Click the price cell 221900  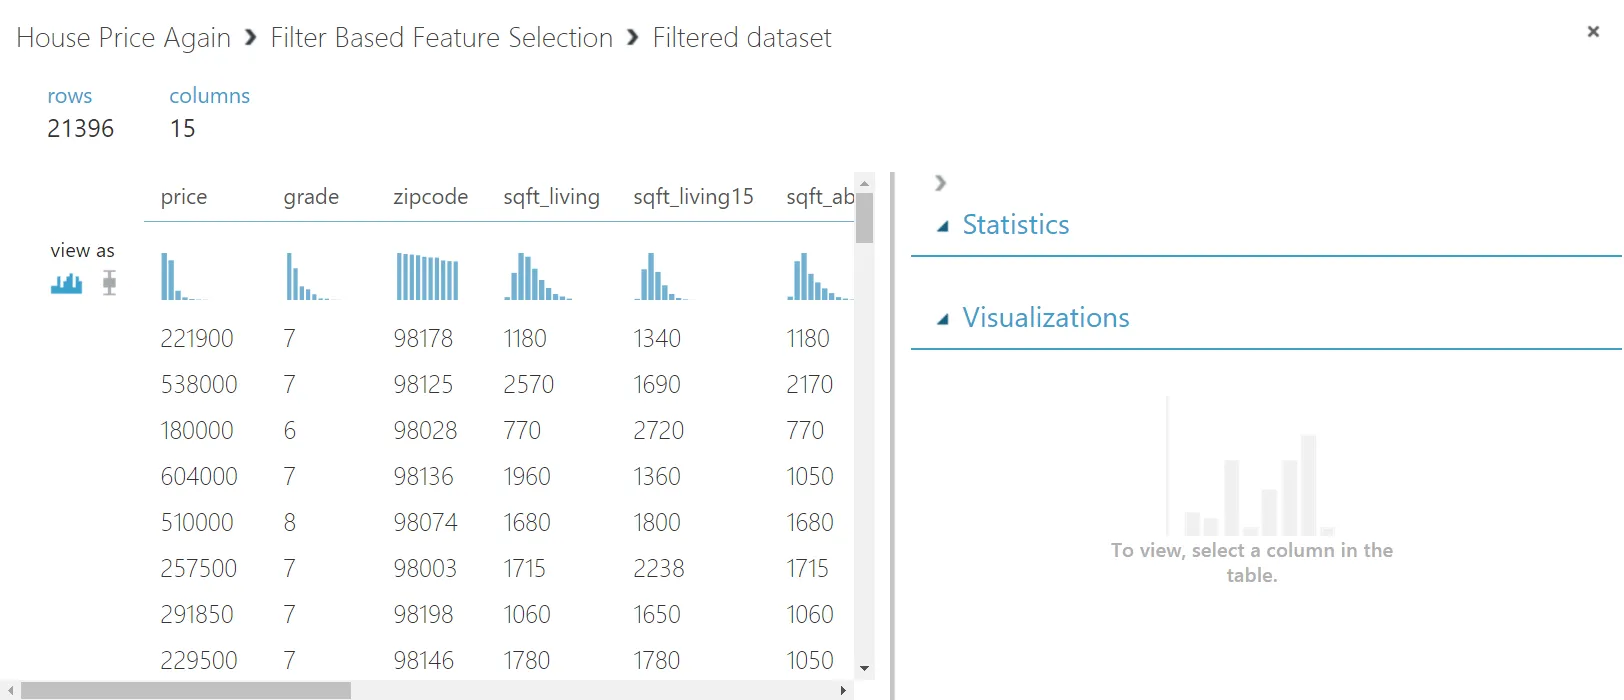pos(197,339)
